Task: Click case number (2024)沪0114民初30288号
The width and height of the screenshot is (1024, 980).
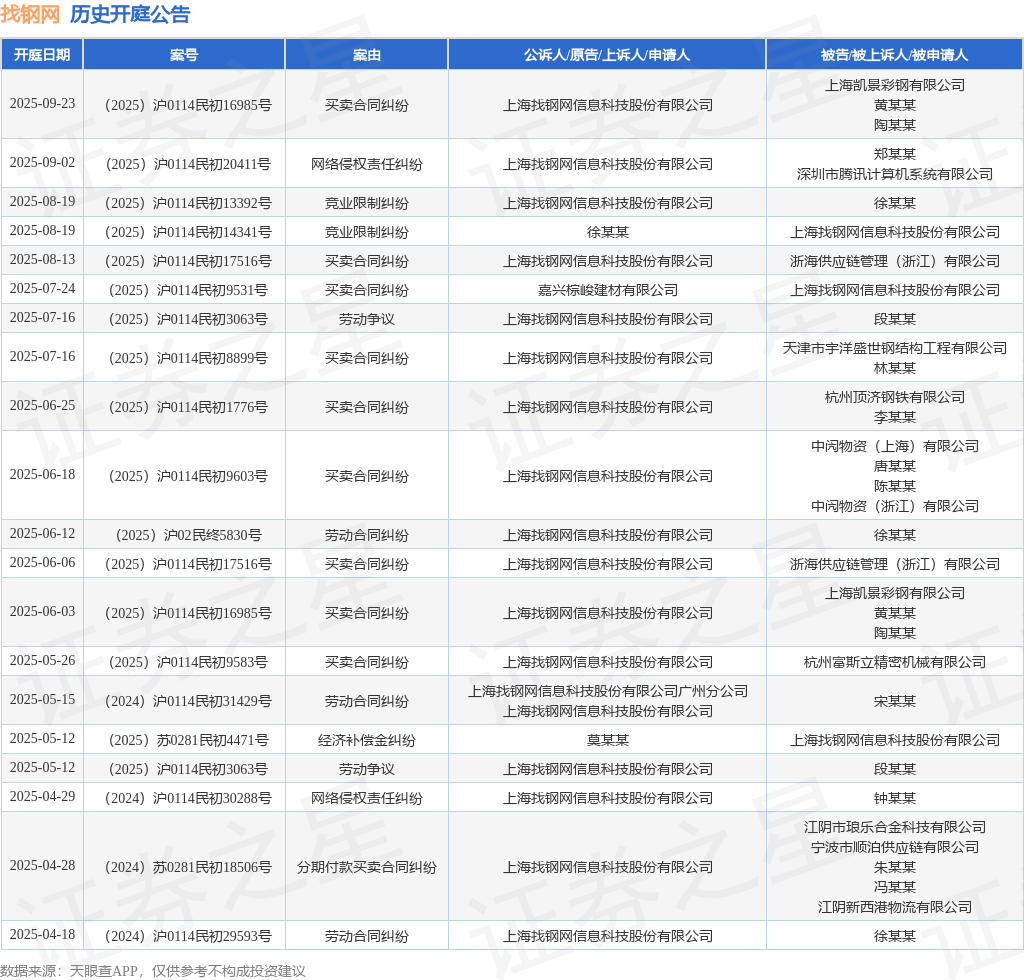Action: pos(188,798)
